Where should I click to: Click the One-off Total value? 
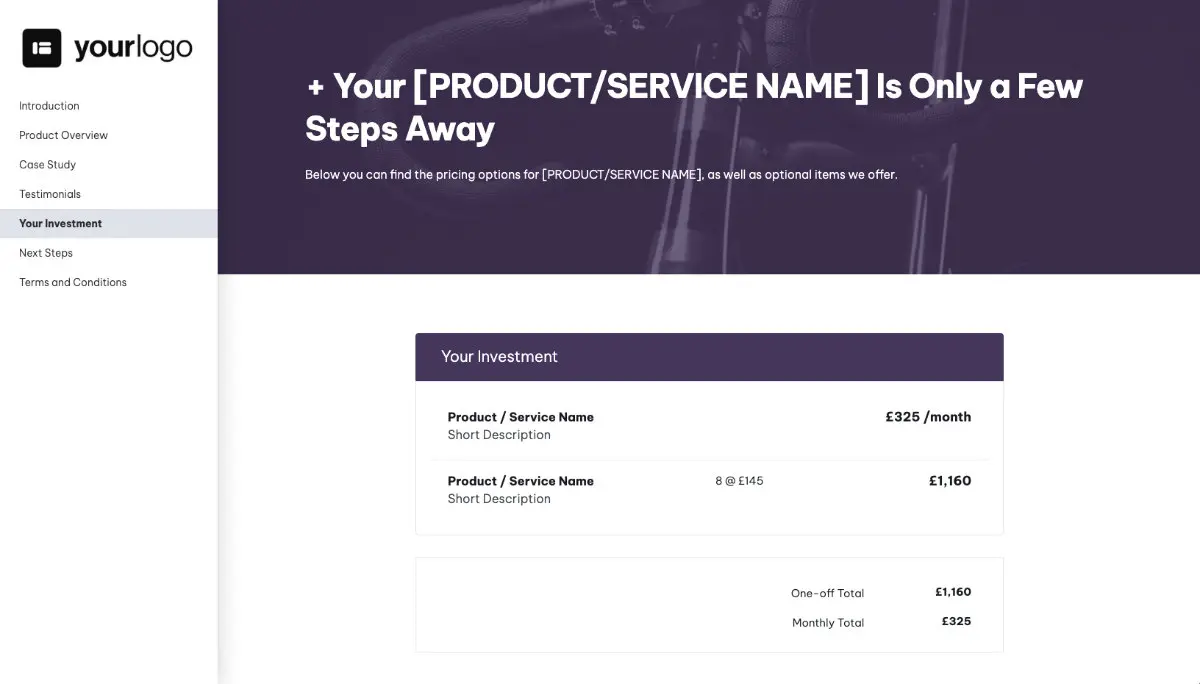pyautogui.click(x=954, y=592)
